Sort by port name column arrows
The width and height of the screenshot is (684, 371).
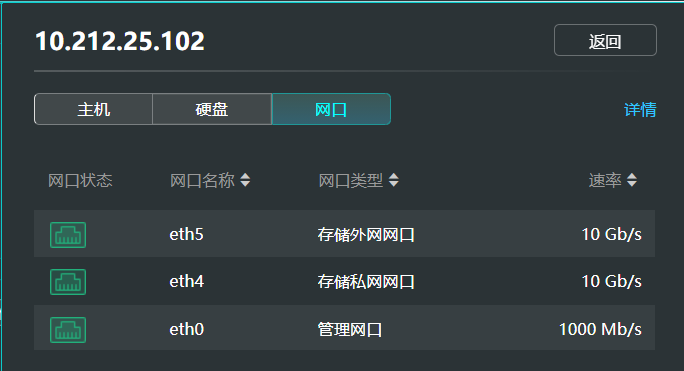click(x=245, y=180)
